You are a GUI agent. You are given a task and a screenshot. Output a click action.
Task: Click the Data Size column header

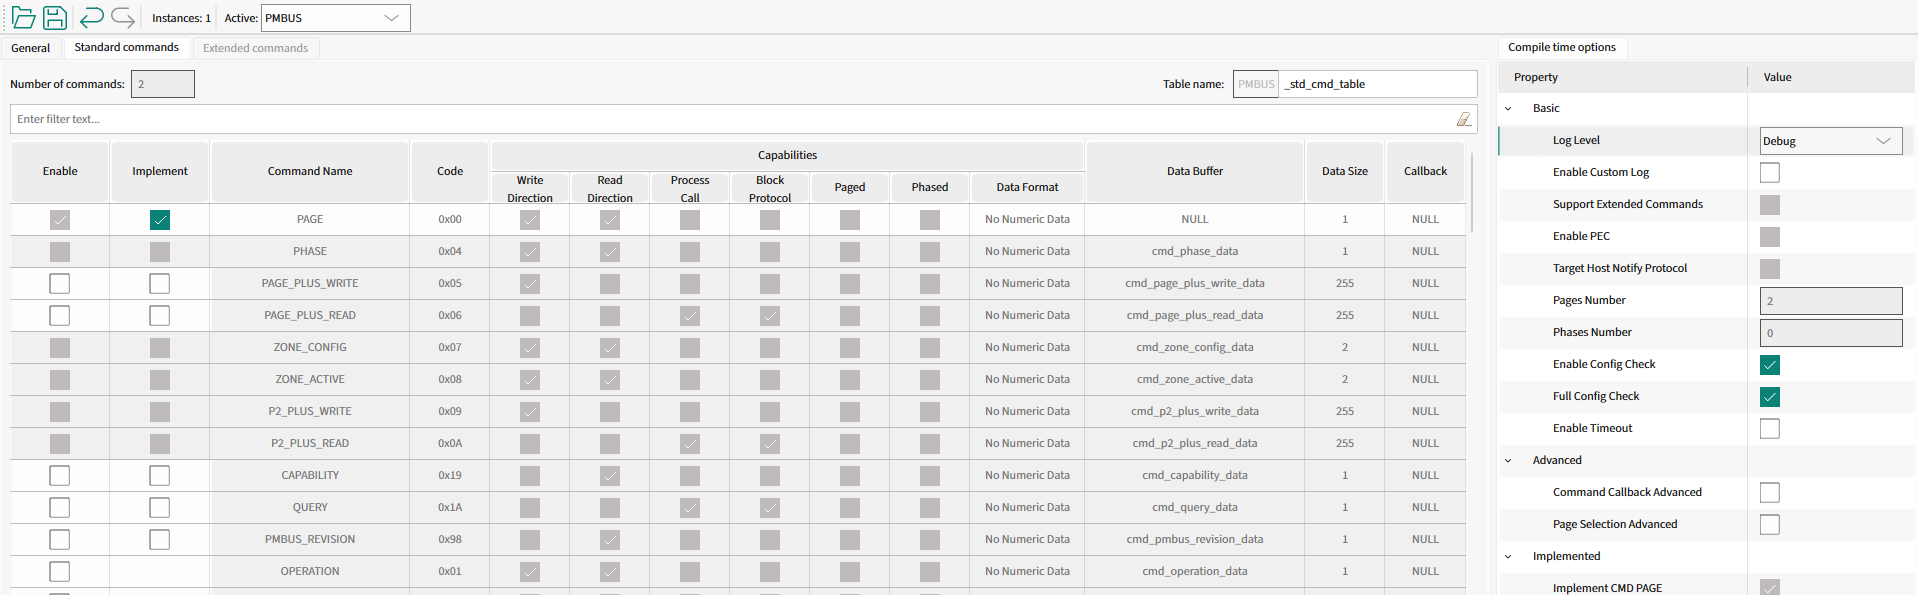1345,172
